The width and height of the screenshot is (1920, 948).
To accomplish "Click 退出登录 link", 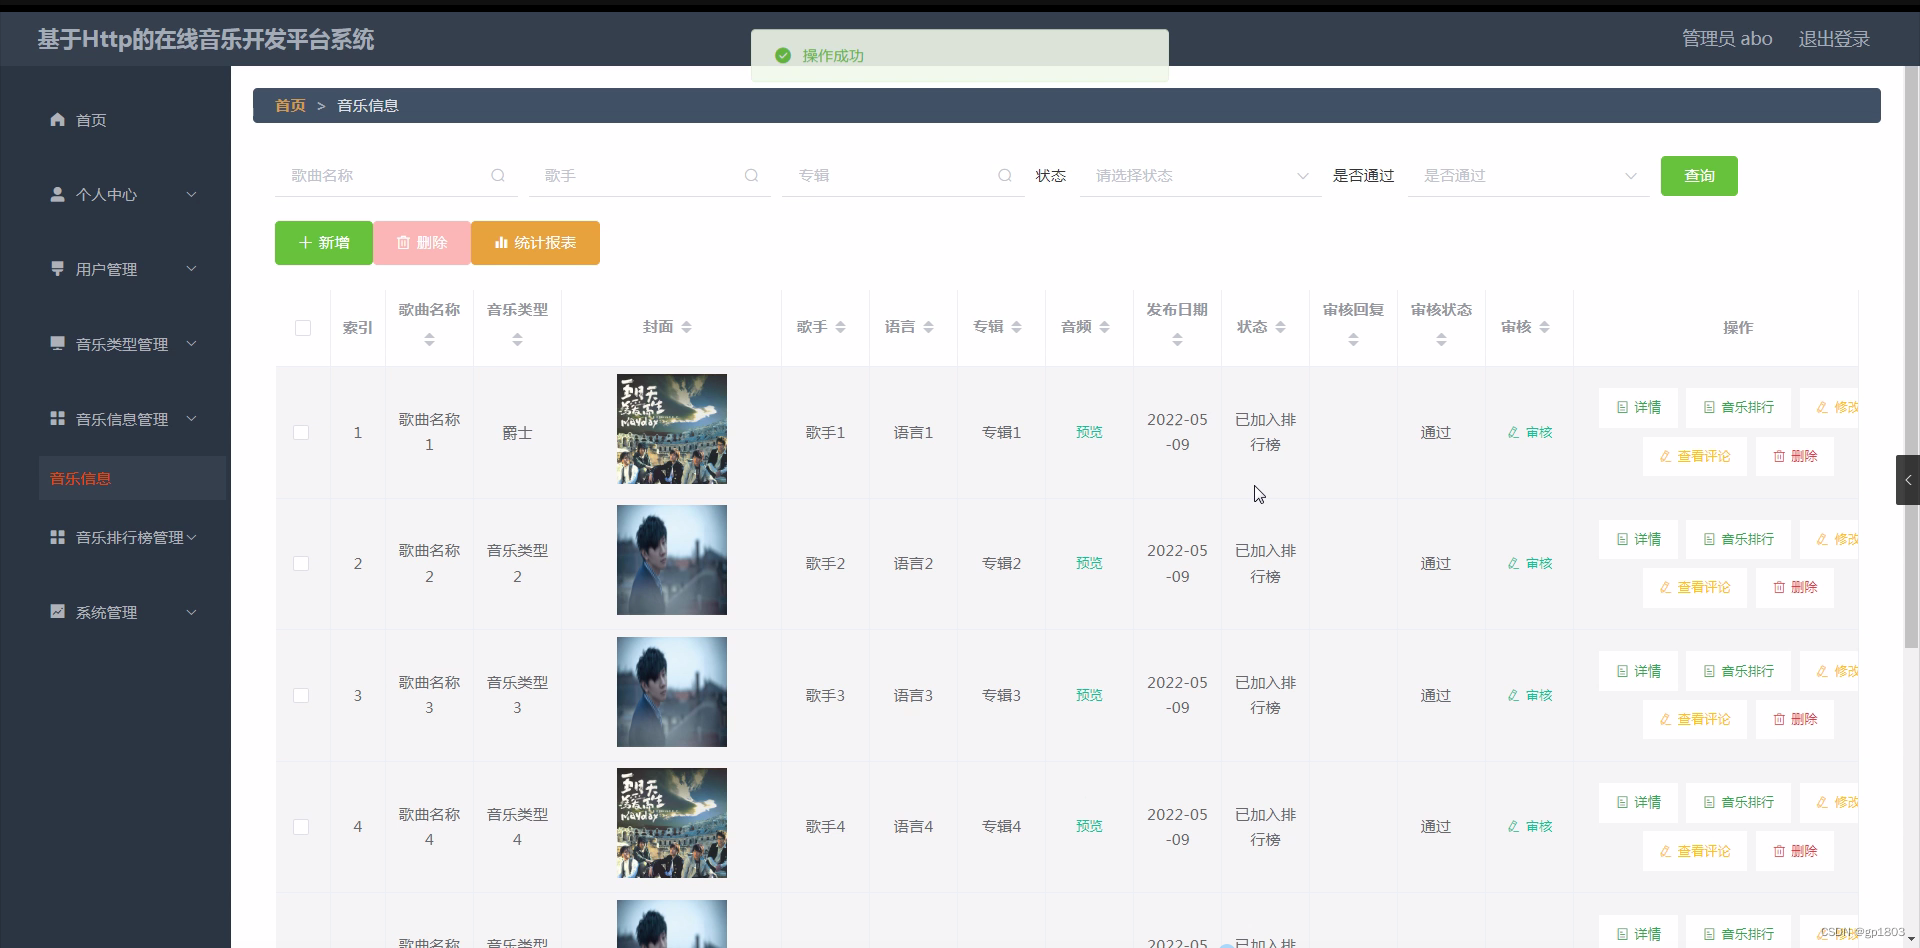I will (1834, 39).
